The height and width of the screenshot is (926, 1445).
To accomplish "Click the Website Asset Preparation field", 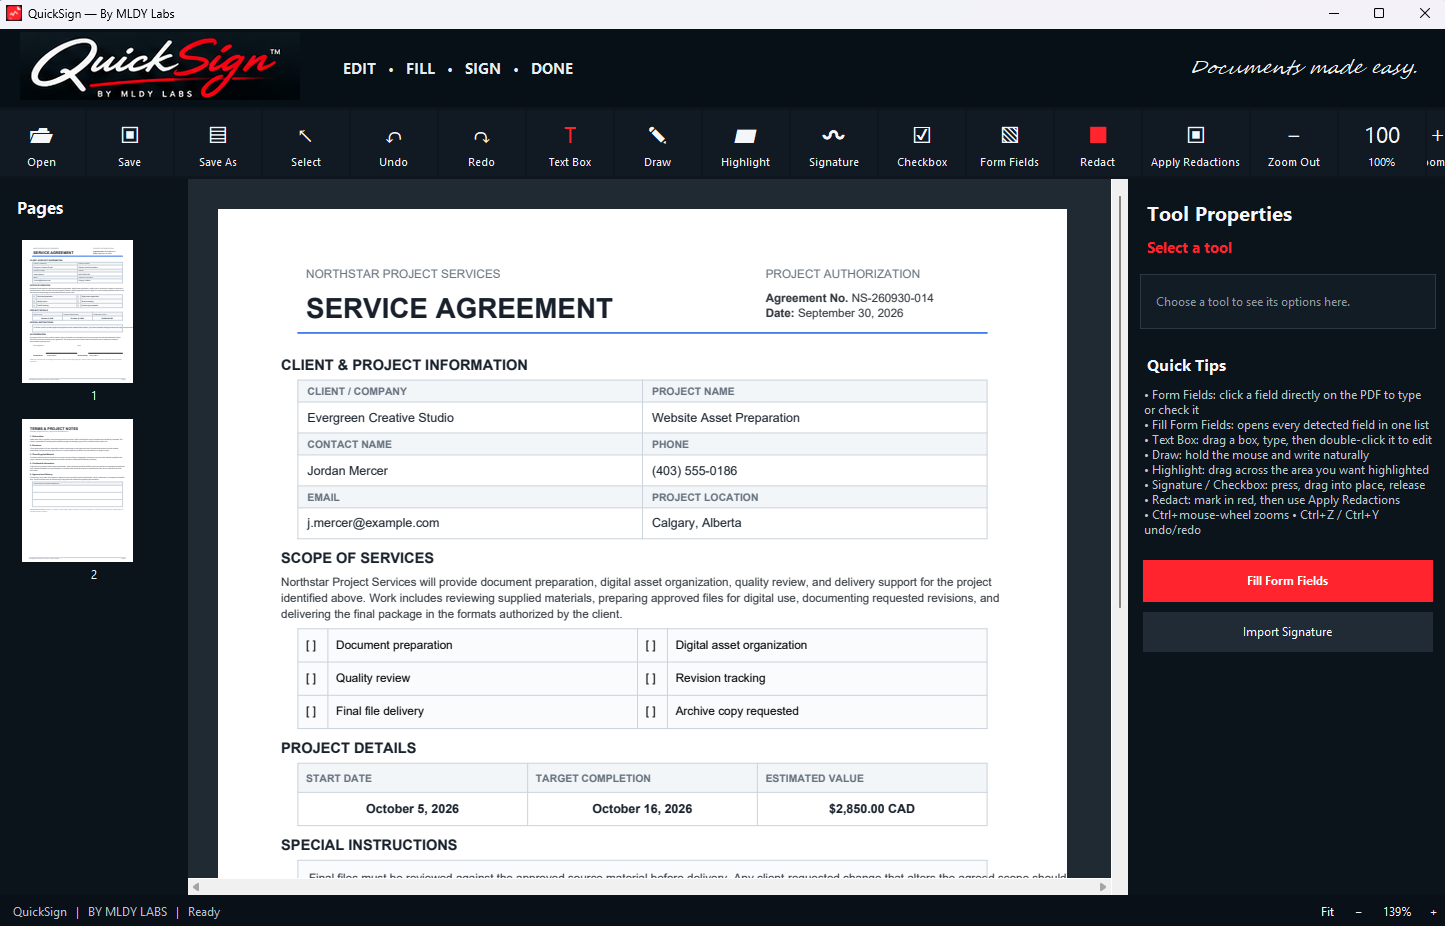I will [814, 418].
